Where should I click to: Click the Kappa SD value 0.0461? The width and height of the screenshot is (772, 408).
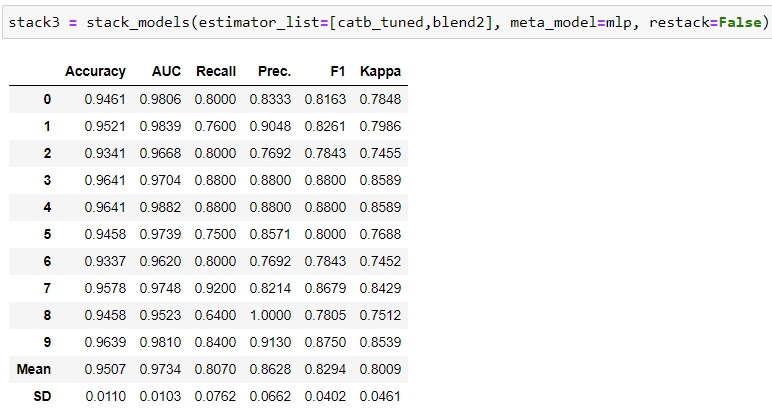tap(380, 396)
